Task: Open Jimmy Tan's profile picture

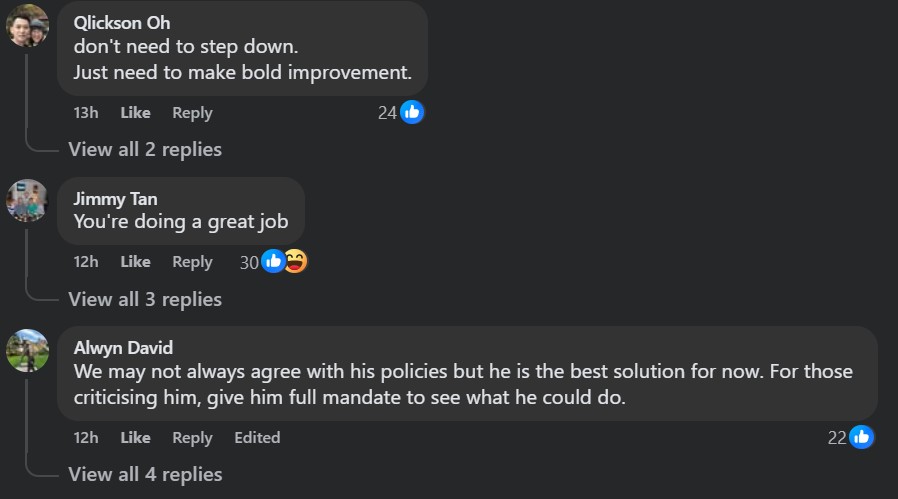Action: 27,201
